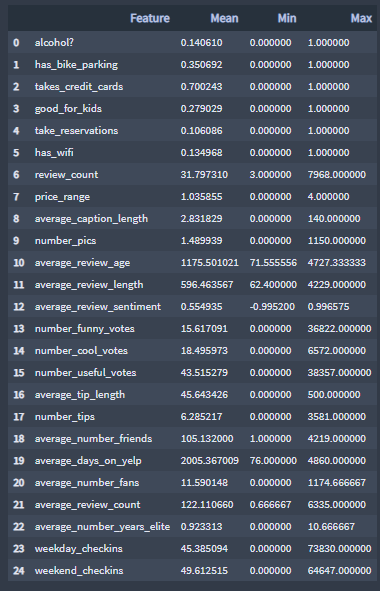Click min value 3.000000
The image size is (380, 591).
(x=270, y=175)
